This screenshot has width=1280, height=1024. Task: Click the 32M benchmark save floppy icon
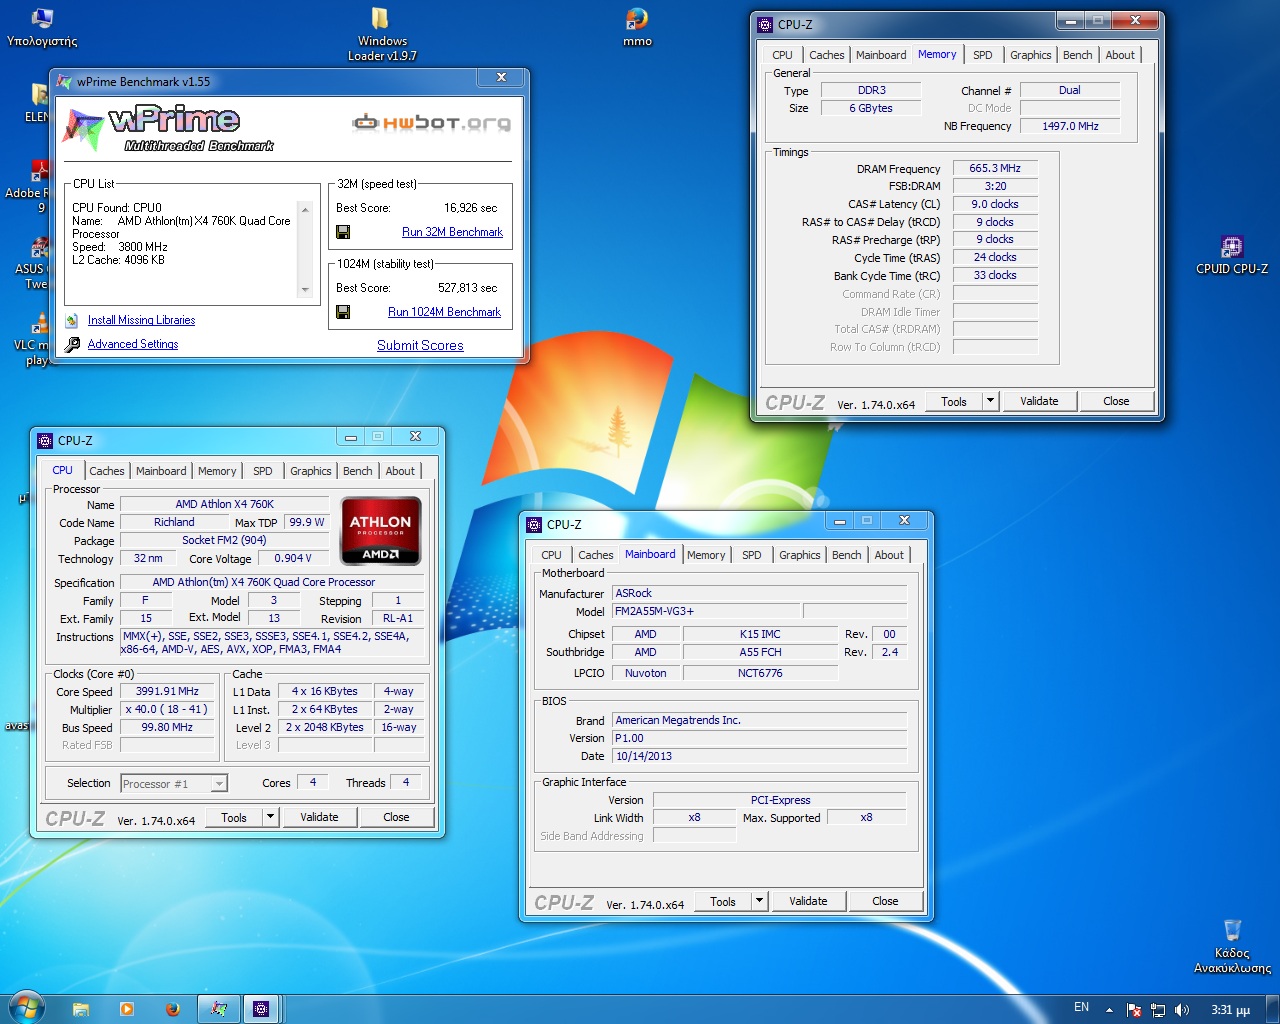coord(343,232)
